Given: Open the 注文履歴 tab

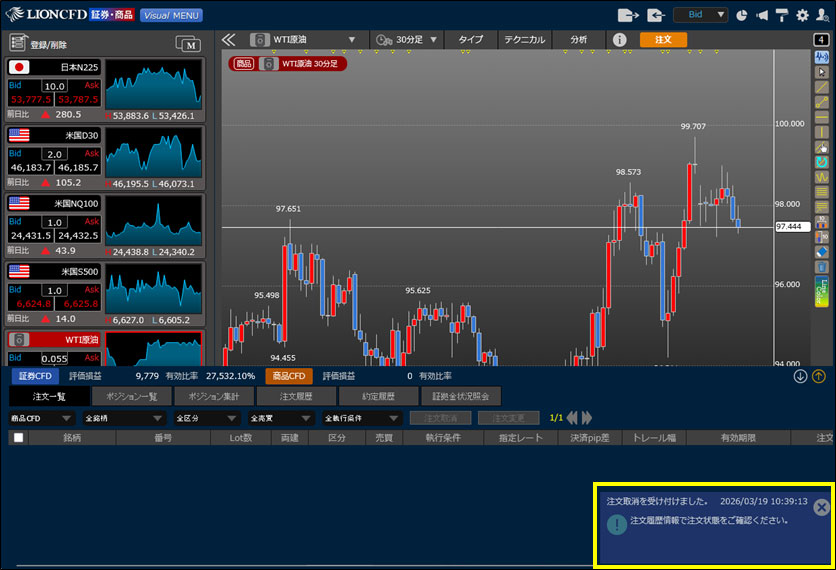Looking at the screenshot, I should coord(296,397).
